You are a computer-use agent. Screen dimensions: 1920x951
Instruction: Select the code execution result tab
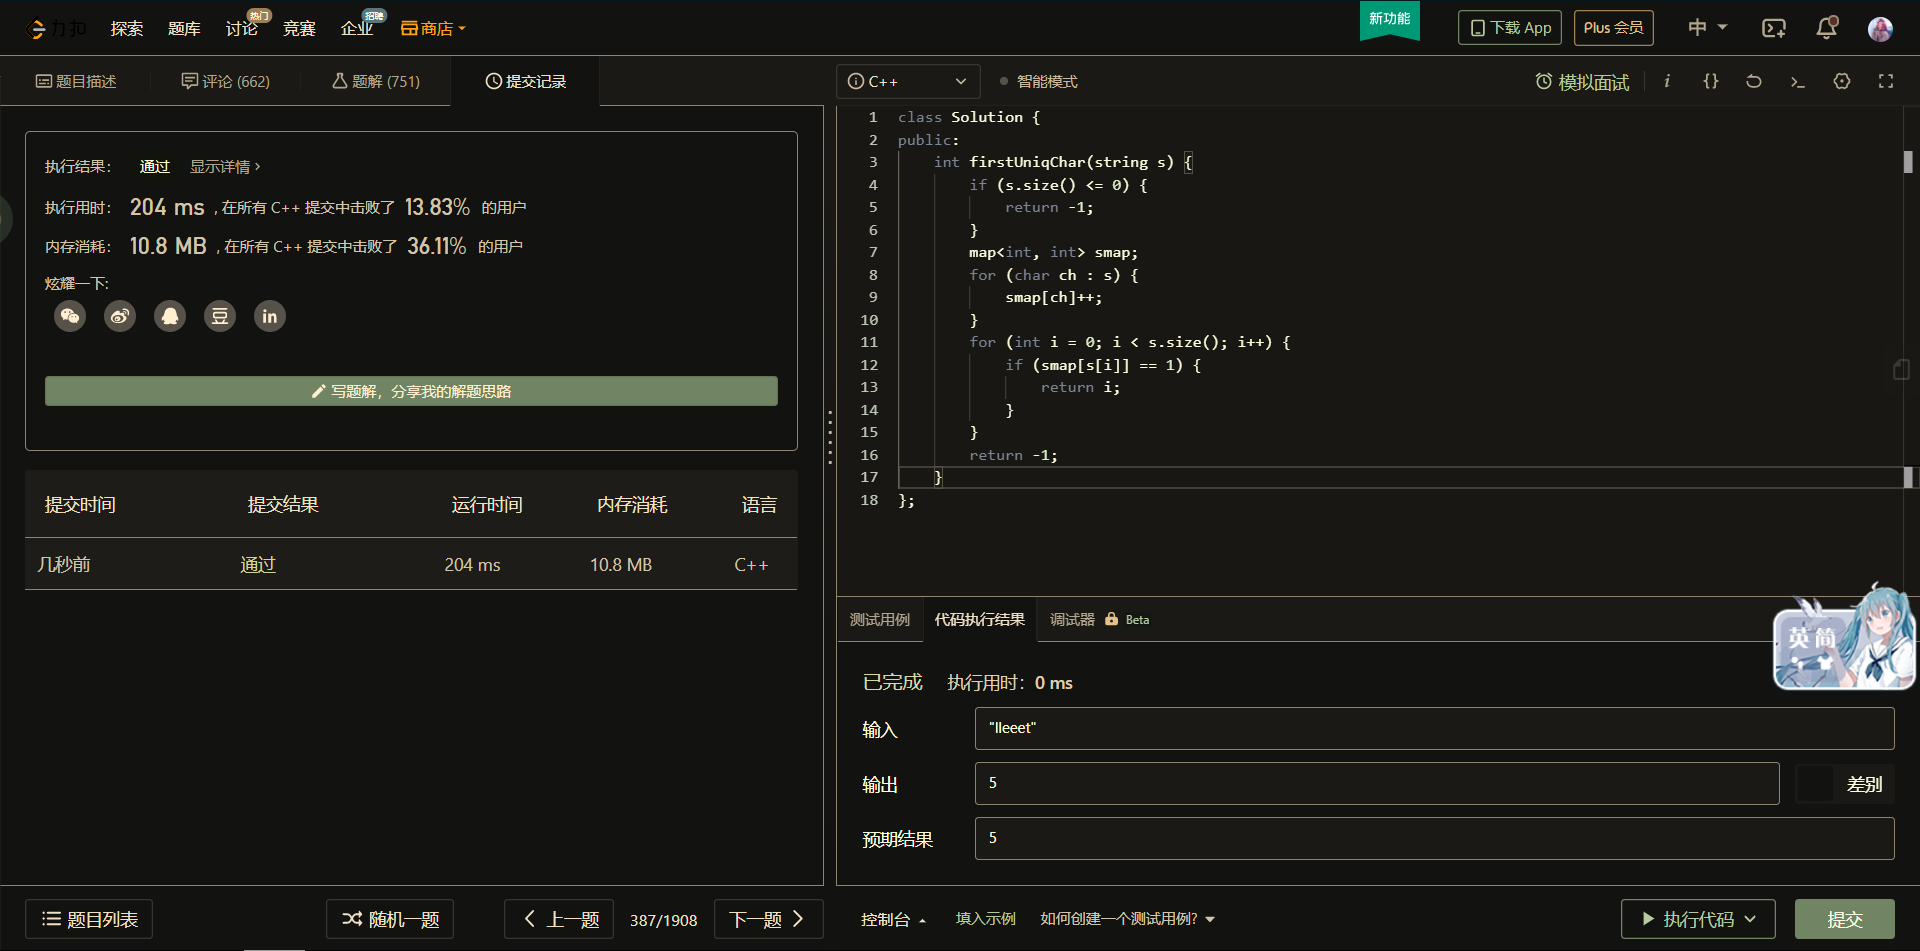click(980, 620)
